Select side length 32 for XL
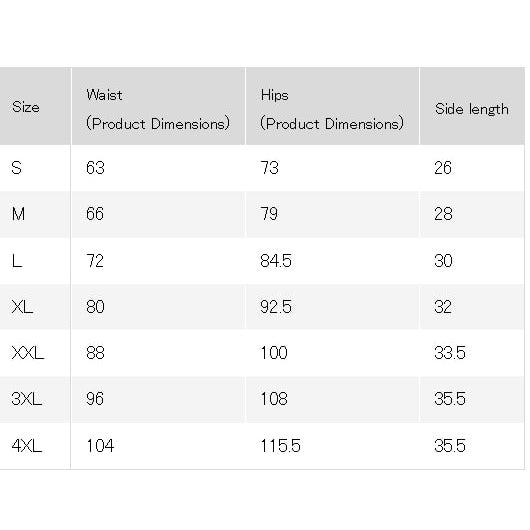The image size is (530, 530). point(443,307)
